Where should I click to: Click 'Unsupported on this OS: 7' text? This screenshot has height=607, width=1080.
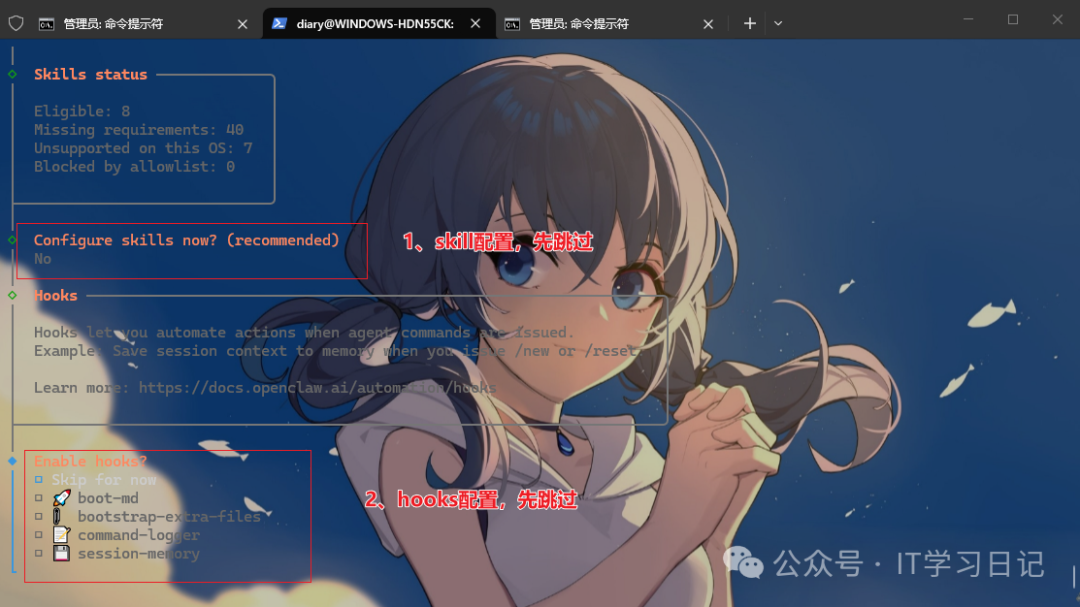[x=143, y=148]
